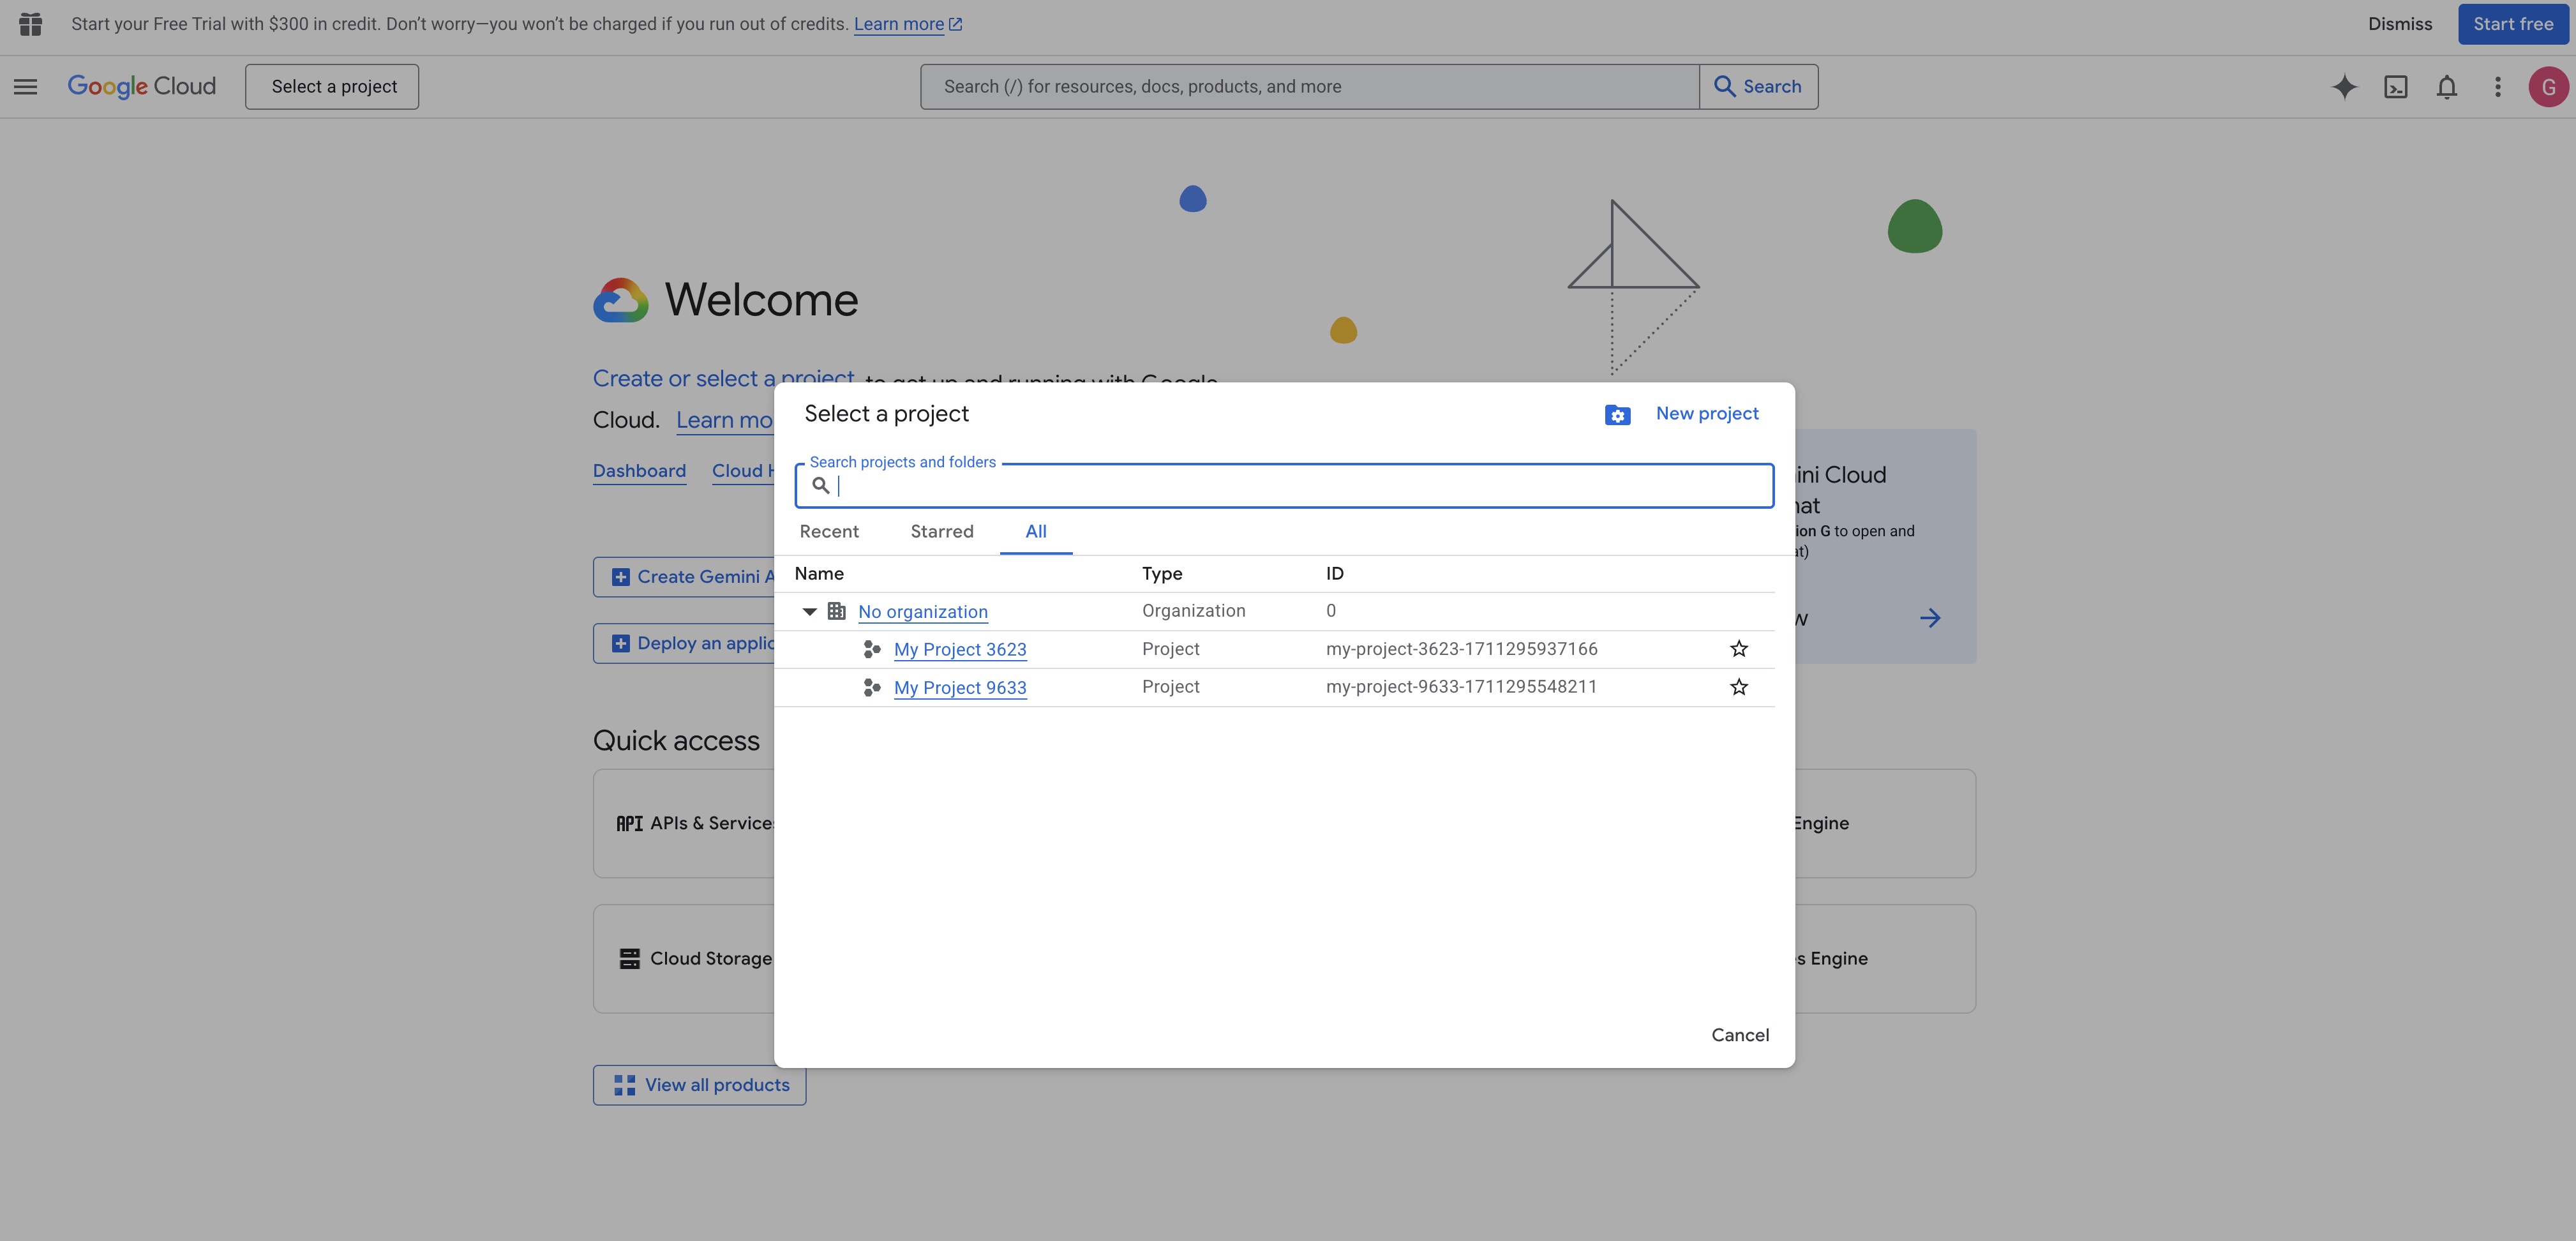2576x1241 pixels.
Task: Open the Cloud Storage quick access card
Action: click(683, 959)
